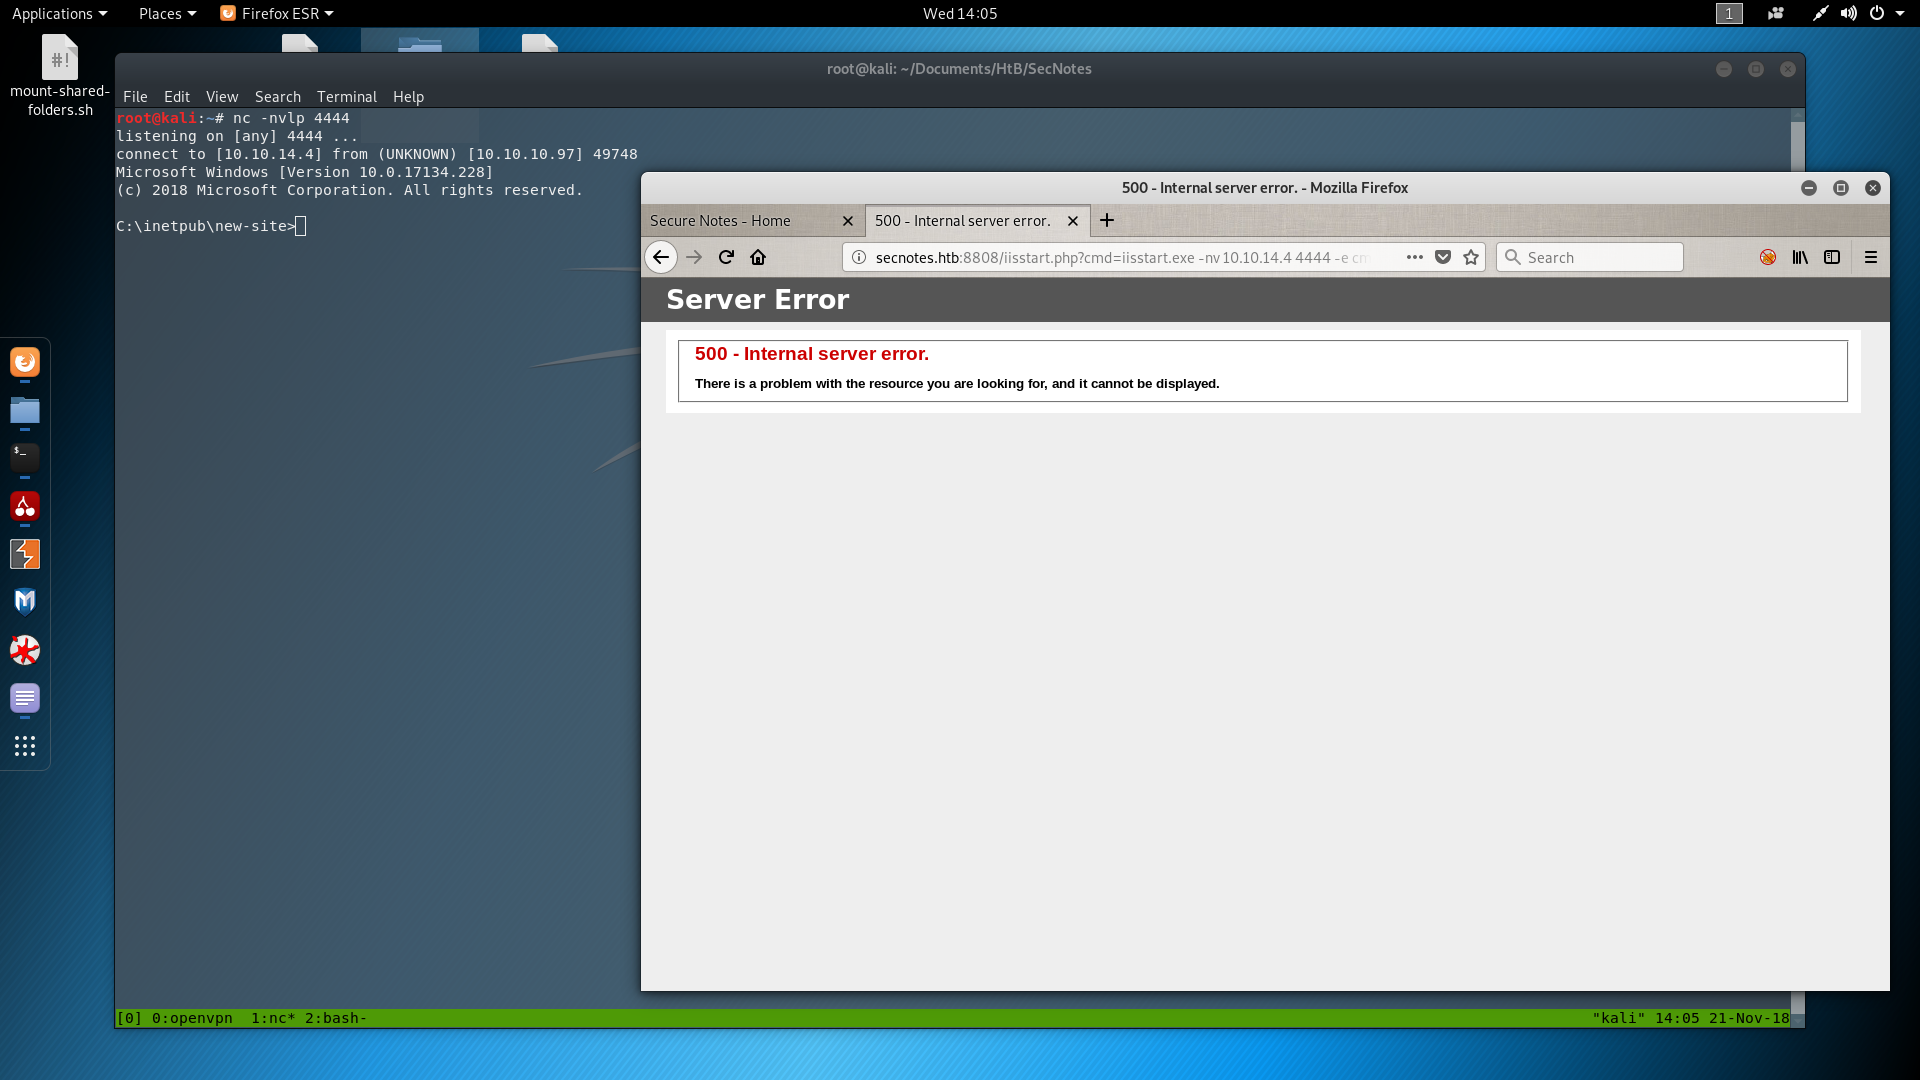Click workspace indicator 1 in top bar
Image resolution: width=1920 pixels, height=1080 pixels.
pos(1729,13)
